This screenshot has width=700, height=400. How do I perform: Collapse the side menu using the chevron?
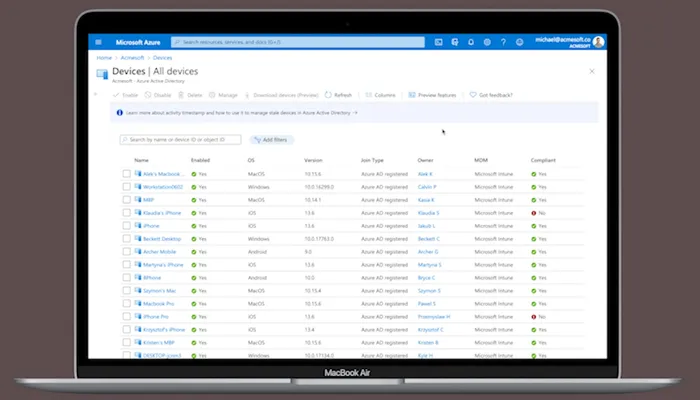click(96, 94)
